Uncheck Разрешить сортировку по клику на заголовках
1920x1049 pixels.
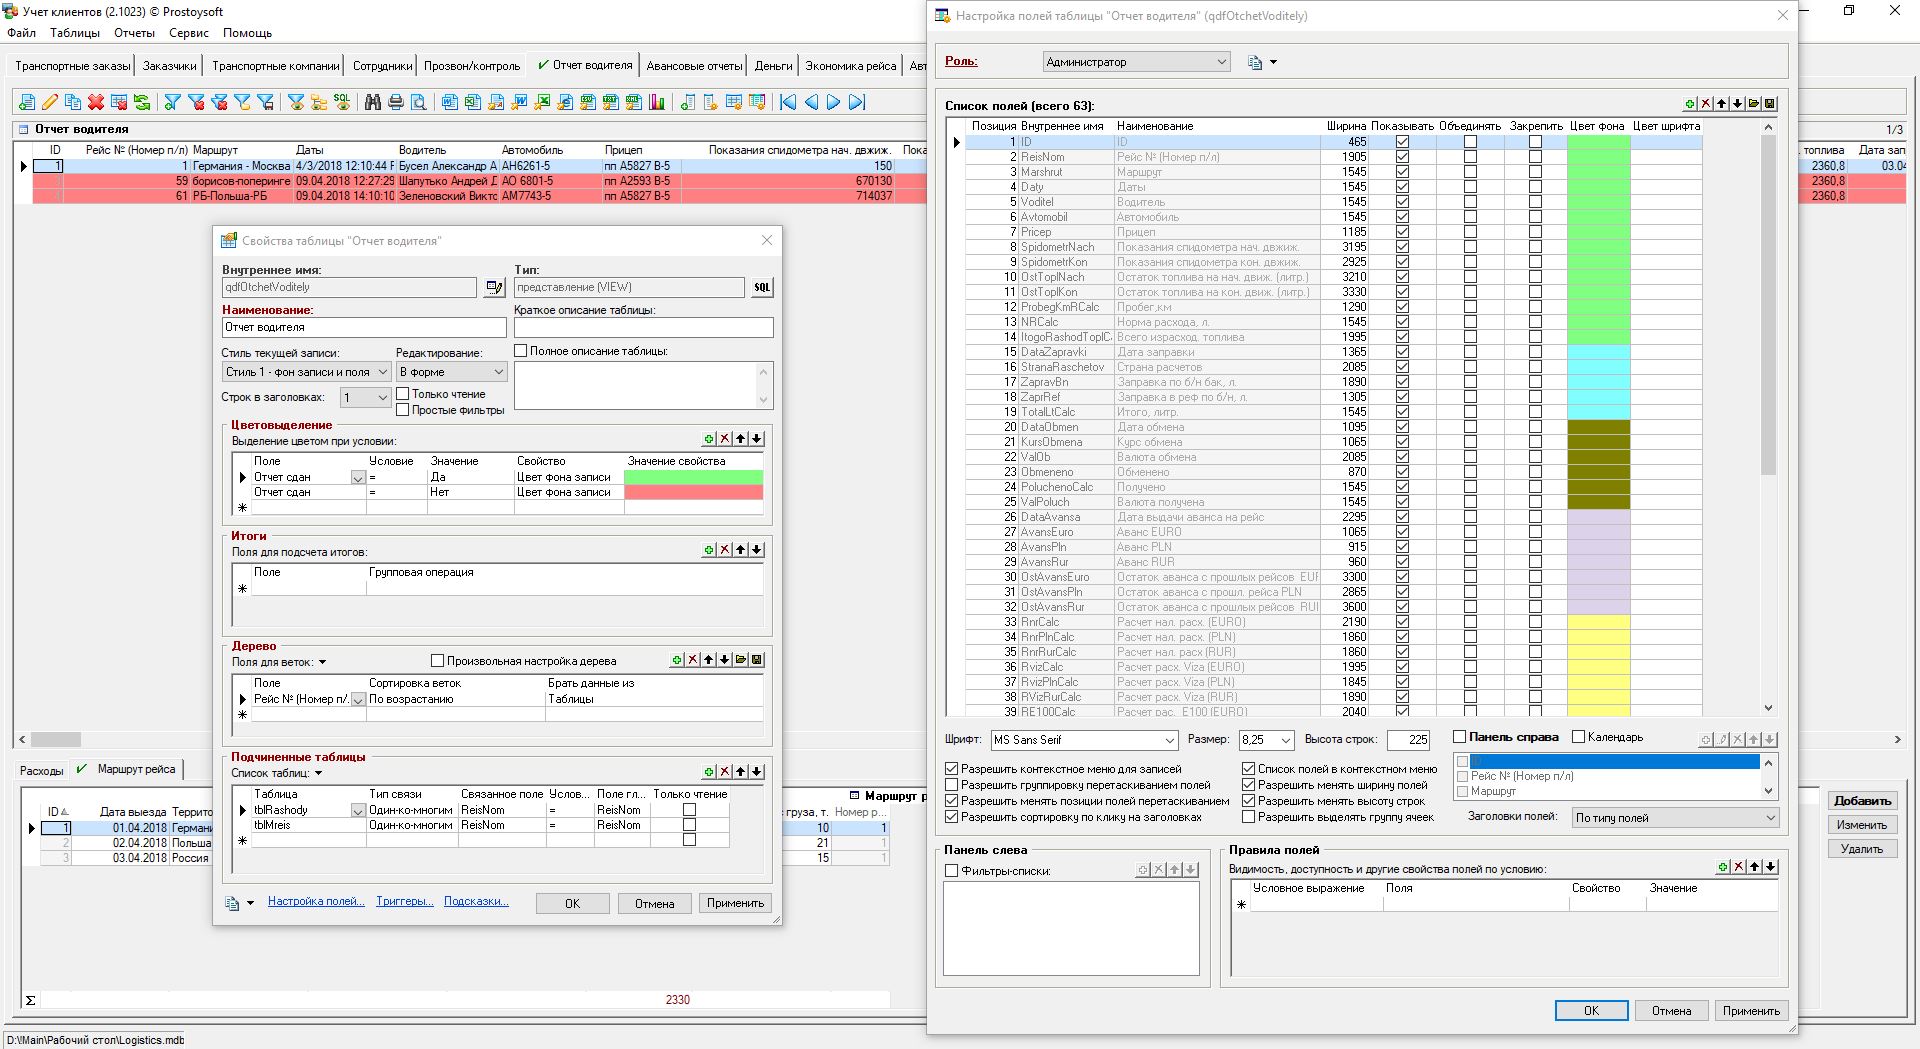pyautogui.click(x=951, y=817)
